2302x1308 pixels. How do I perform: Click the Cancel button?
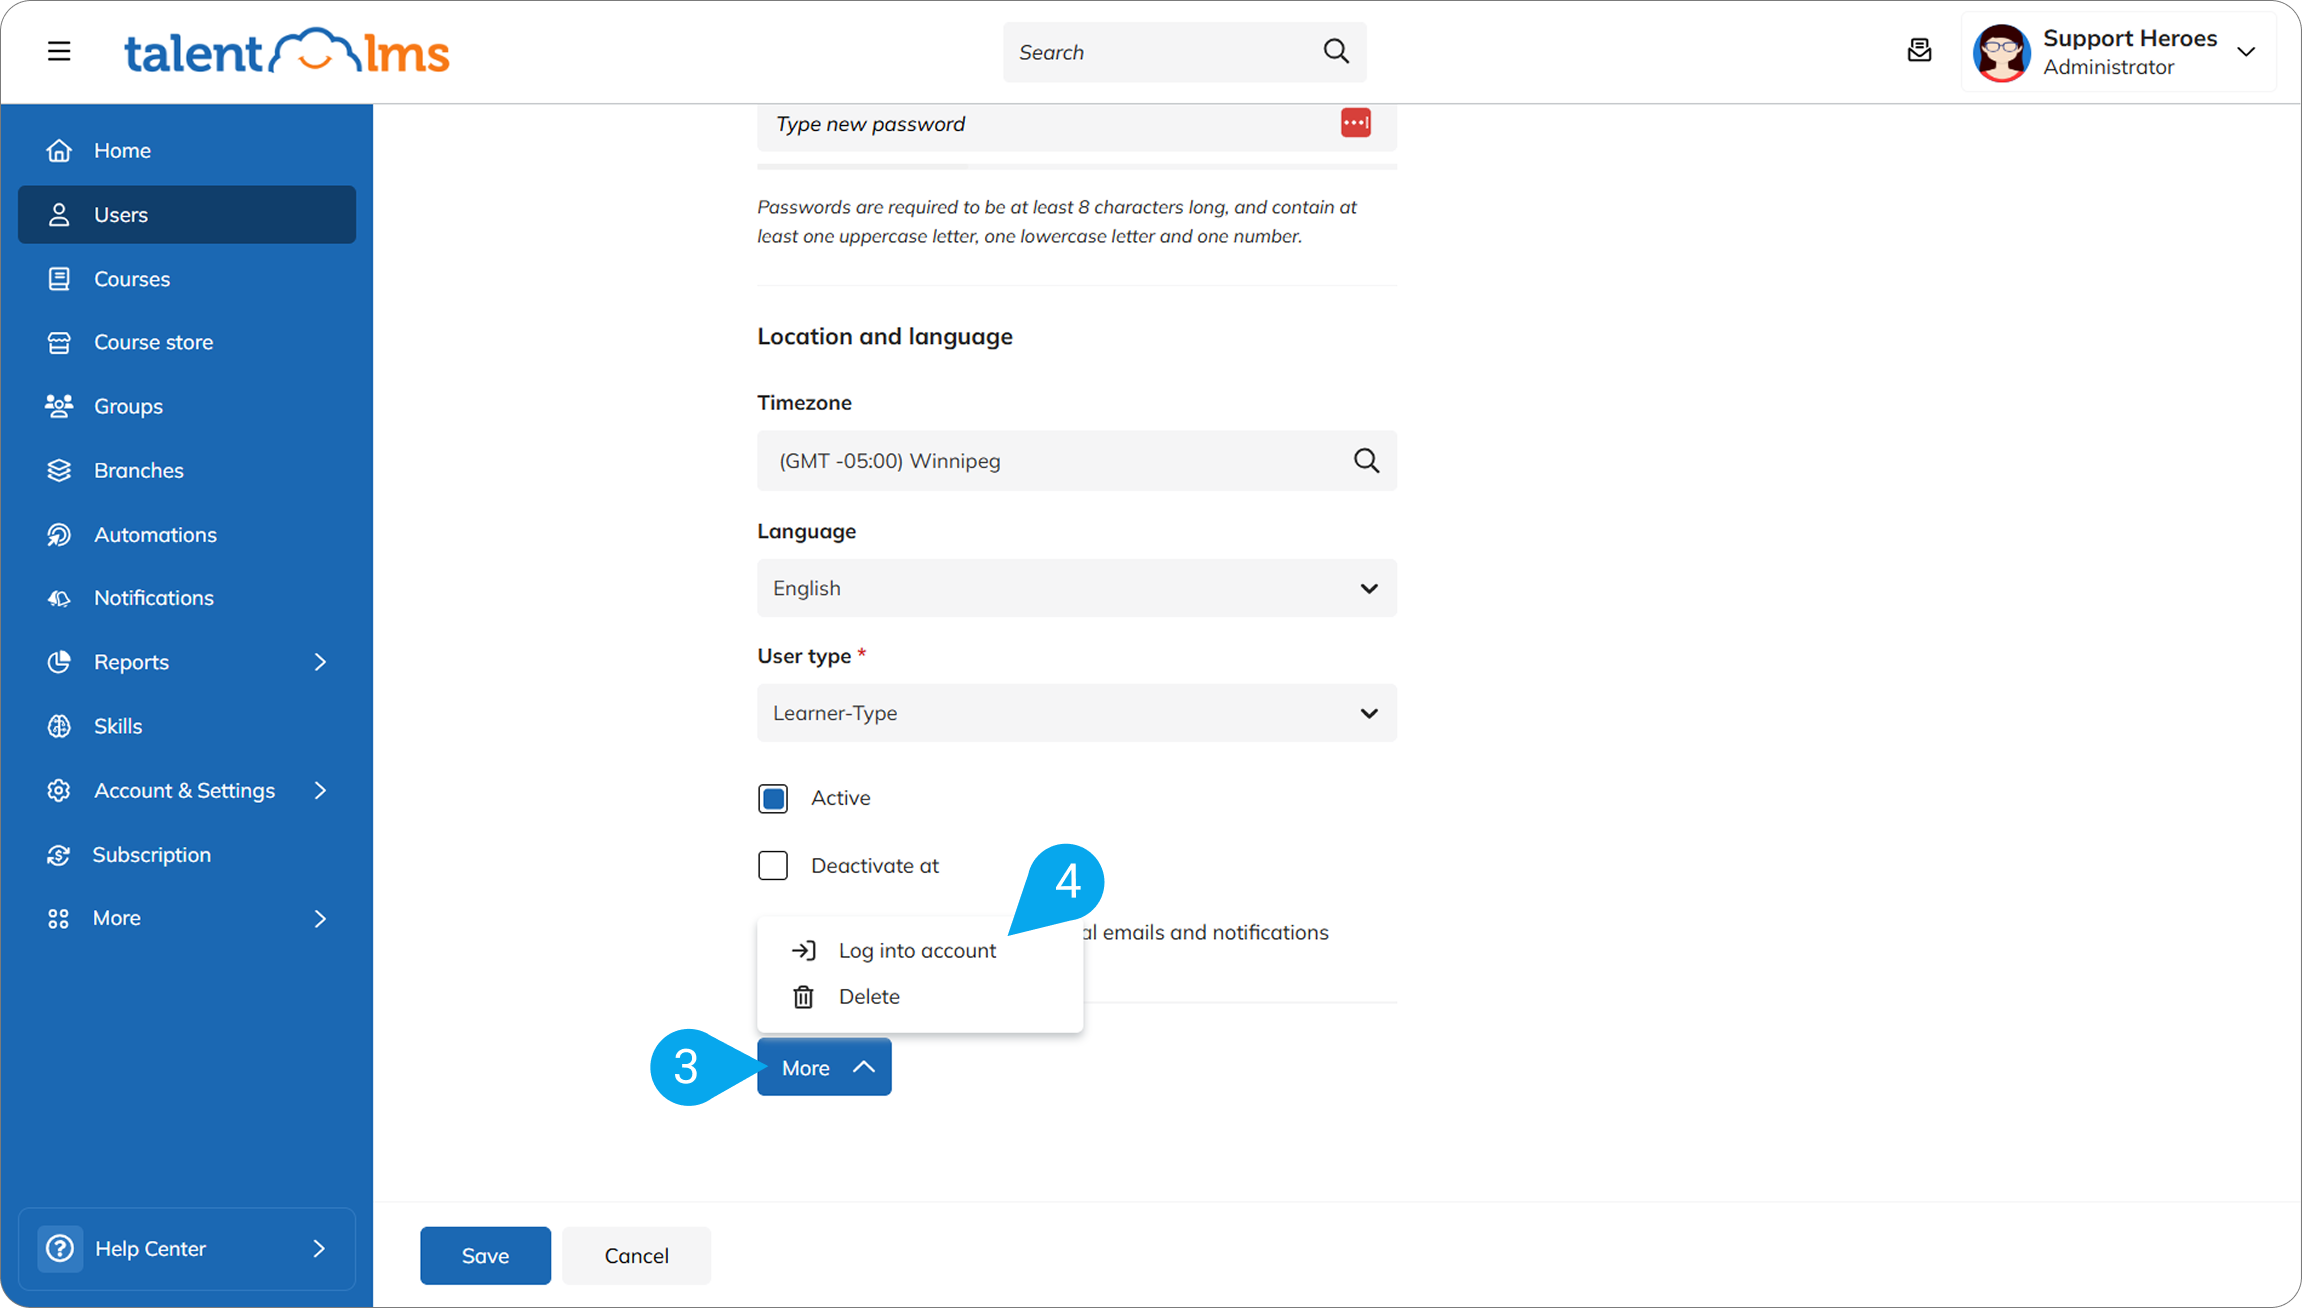point(636,1255)
